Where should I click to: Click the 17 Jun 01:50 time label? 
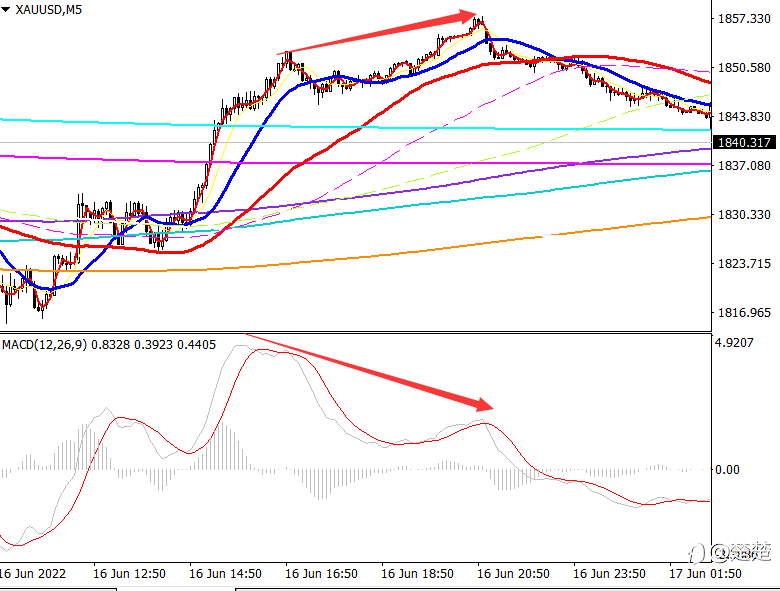[x=705, y=575]
